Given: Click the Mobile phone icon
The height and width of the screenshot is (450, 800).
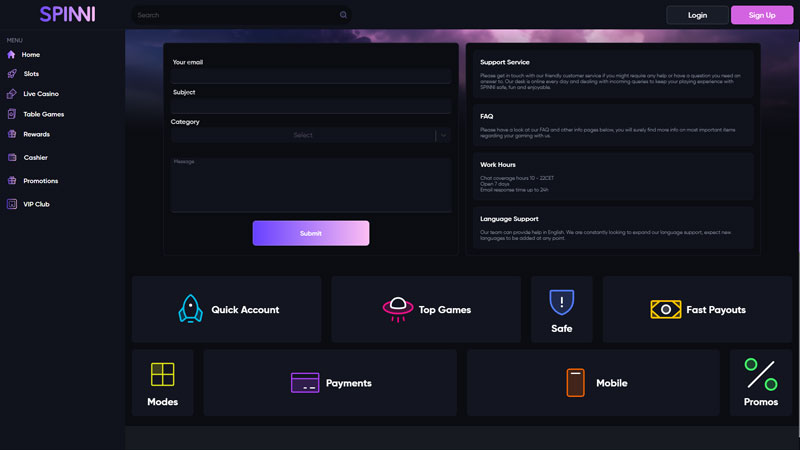Looking at the screenshot, I should (576, 383).
